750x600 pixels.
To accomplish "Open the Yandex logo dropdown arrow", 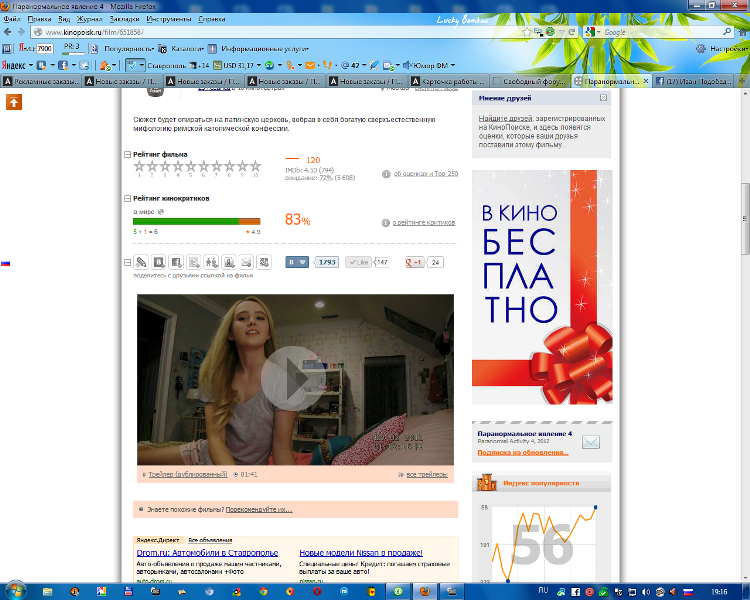I will [x=31, y=65].
